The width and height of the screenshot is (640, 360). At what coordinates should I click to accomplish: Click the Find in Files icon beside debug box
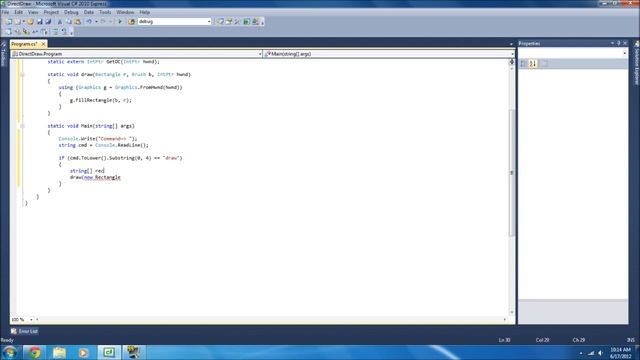pos(131,22)
